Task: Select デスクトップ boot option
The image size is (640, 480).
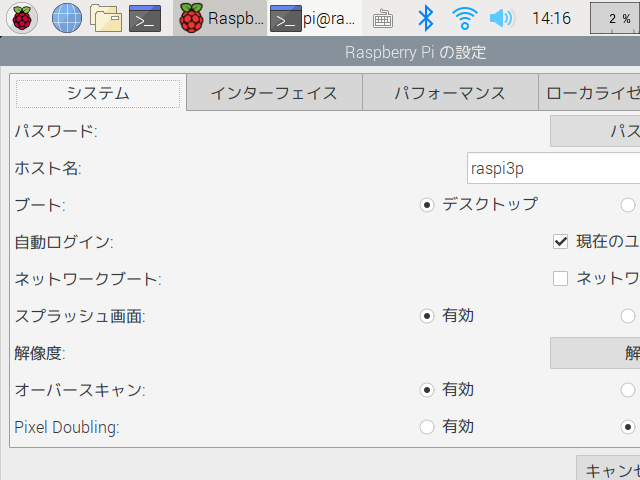Action: (428, 205)
